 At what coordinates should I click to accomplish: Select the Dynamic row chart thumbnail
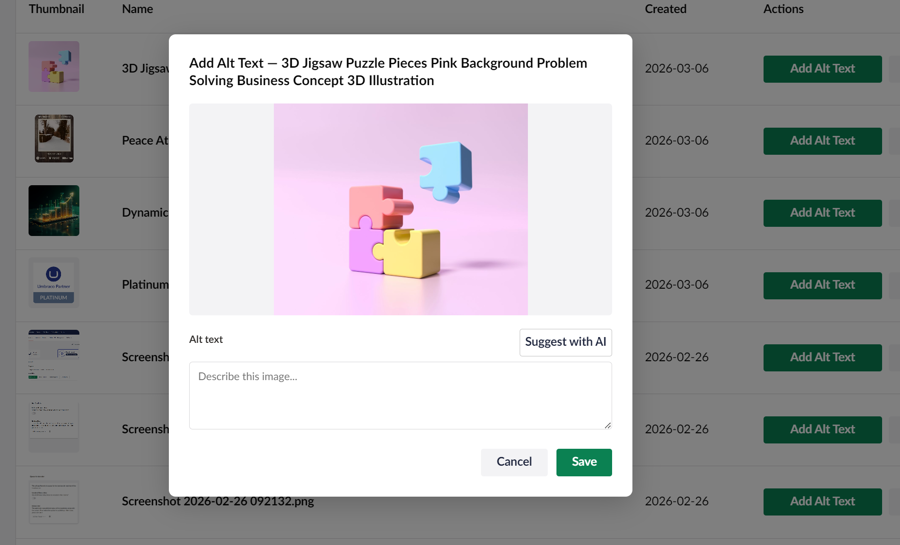(54, 211)
